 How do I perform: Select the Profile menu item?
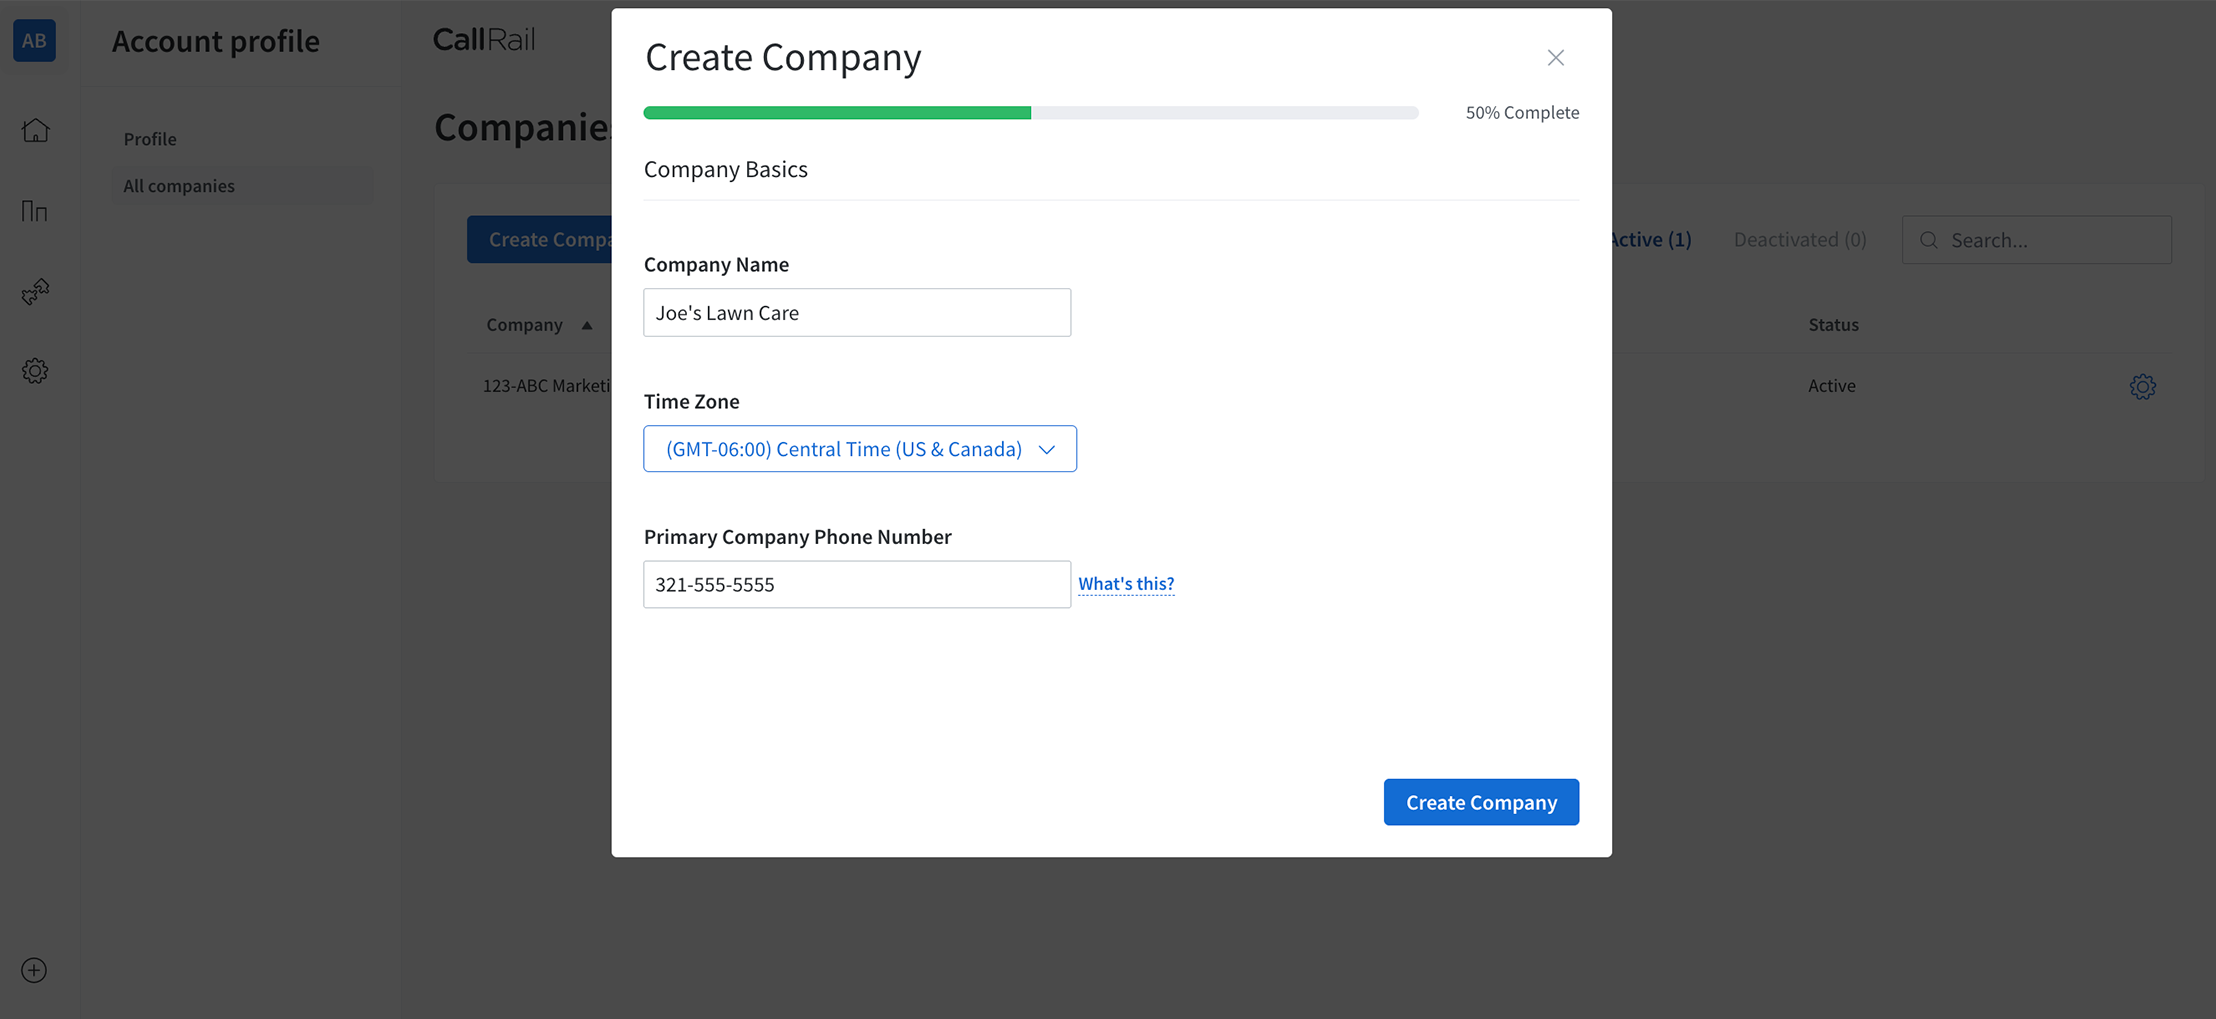tap(150, 139)
